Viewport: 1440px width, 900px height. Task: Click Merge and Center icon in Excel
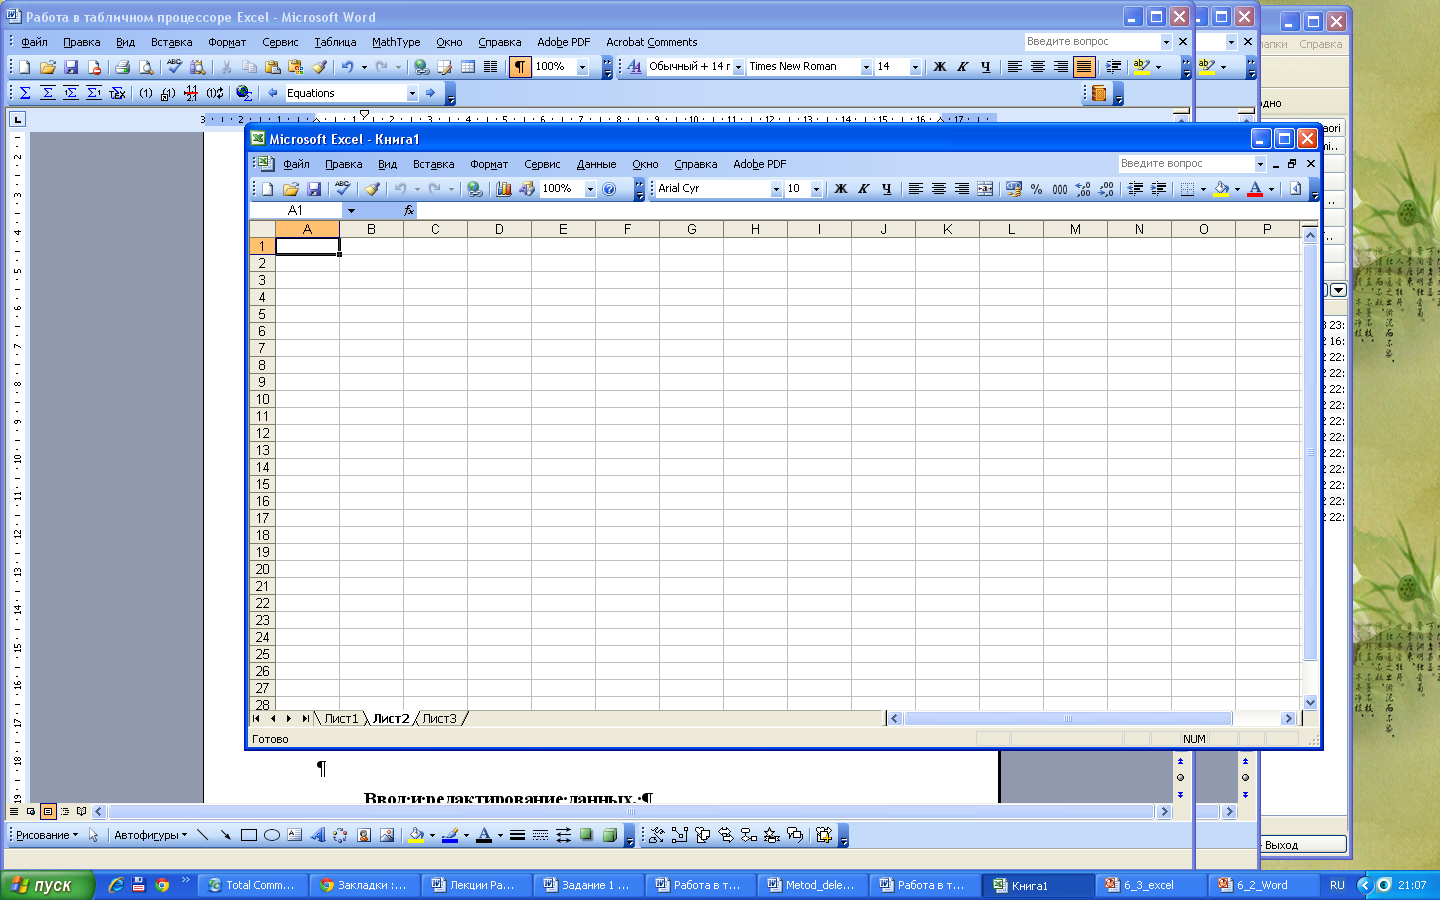(985, 189)
